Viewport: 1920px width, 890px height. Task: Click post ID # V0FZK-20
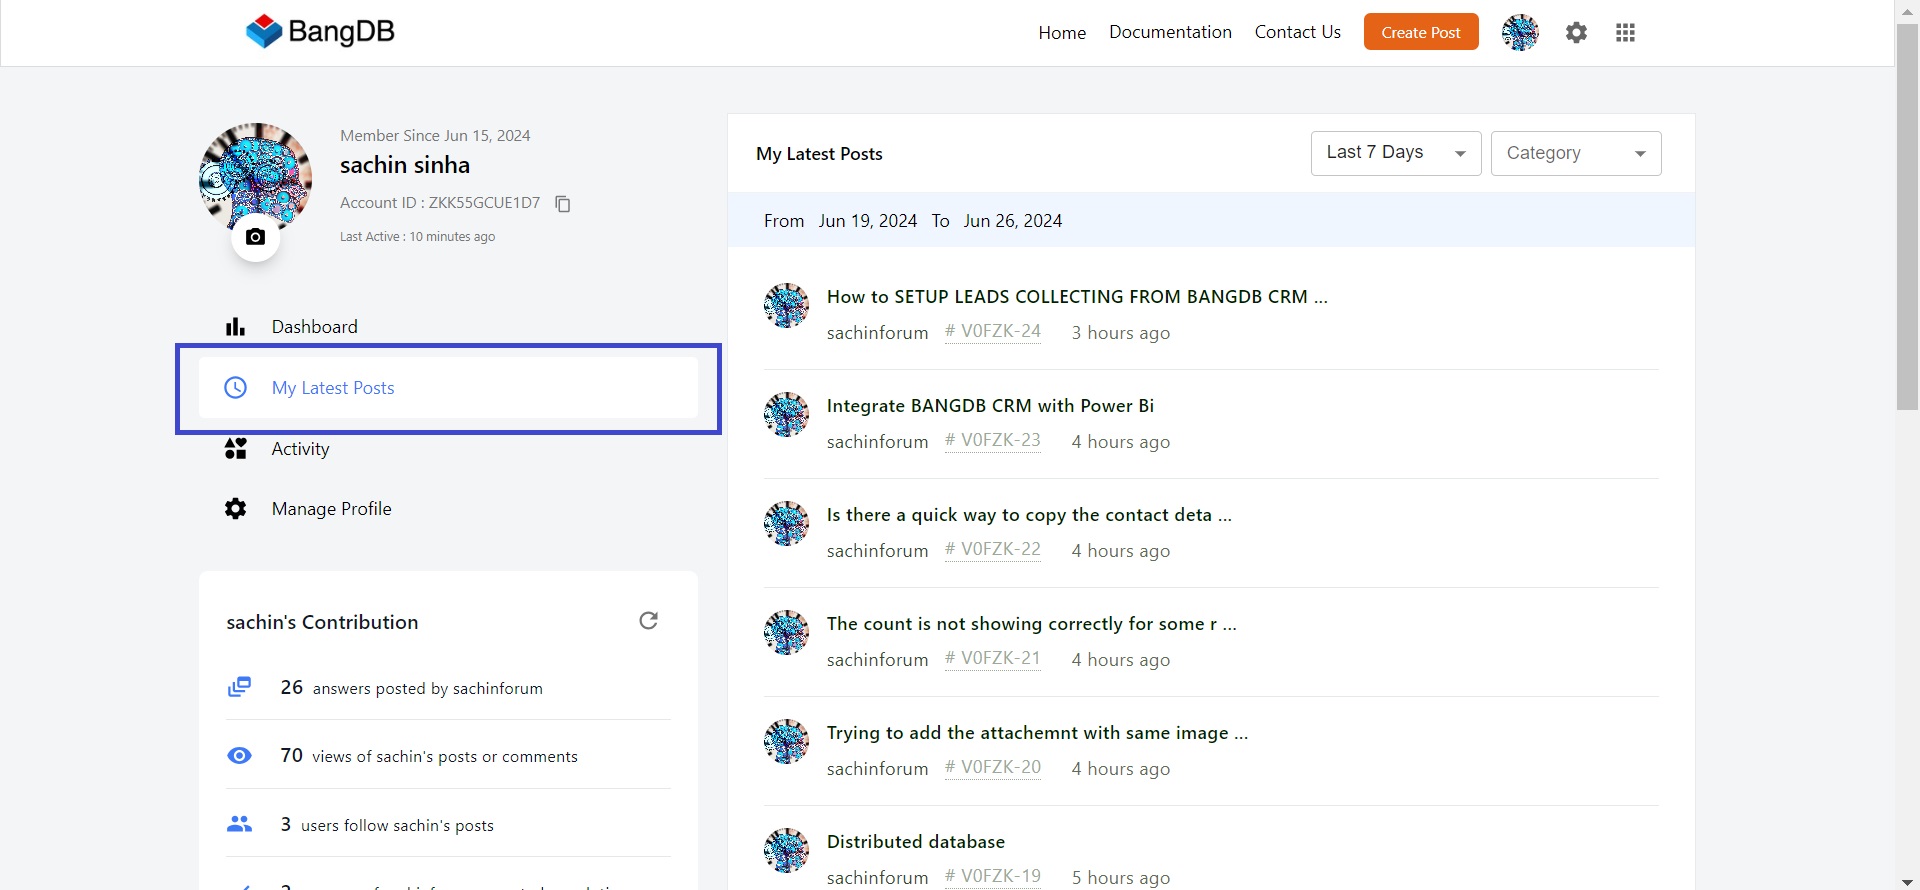pos(993,768)
